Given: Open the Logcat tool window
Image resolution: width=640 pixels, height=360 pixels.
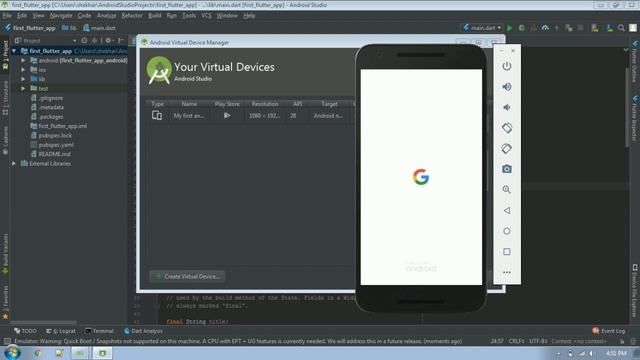Looking at the screenshot, I should 61,331.
